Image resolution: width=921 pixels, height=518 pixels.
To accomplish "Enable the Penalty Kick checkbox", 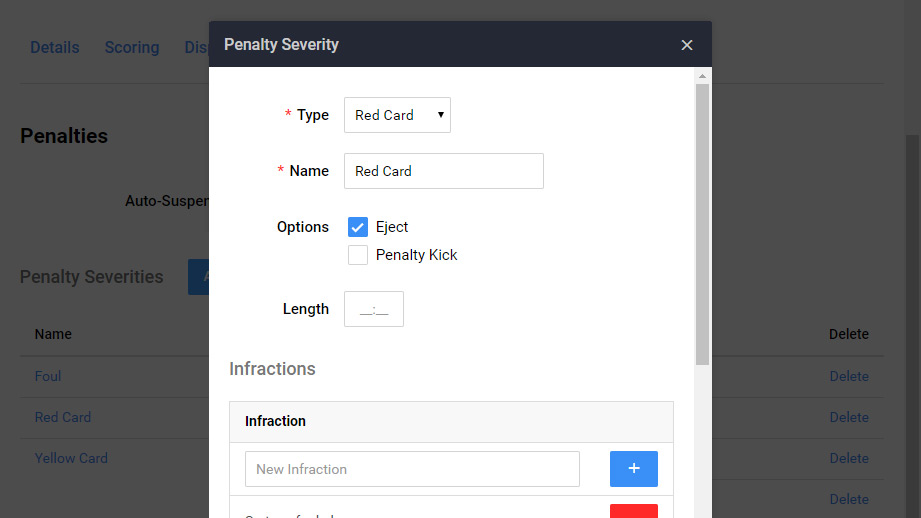I will tap(358, 255).
